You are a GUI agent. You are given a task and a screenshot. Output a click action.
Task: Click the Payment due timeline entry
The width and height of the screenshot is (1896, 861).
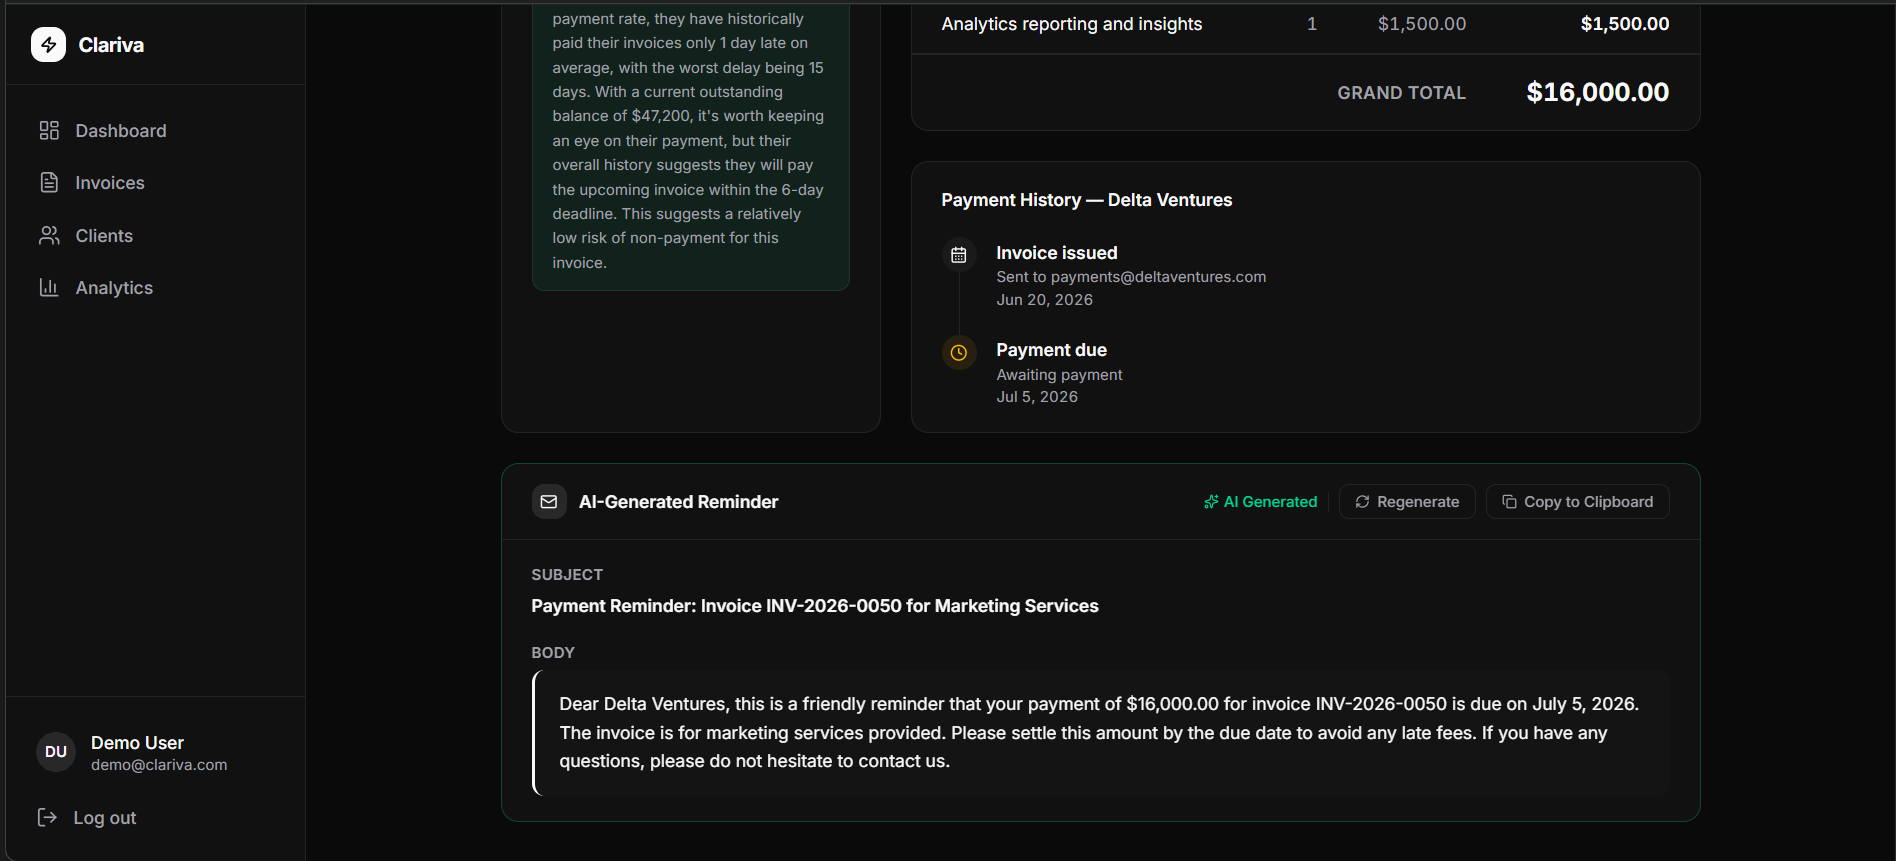(1059, 373)
